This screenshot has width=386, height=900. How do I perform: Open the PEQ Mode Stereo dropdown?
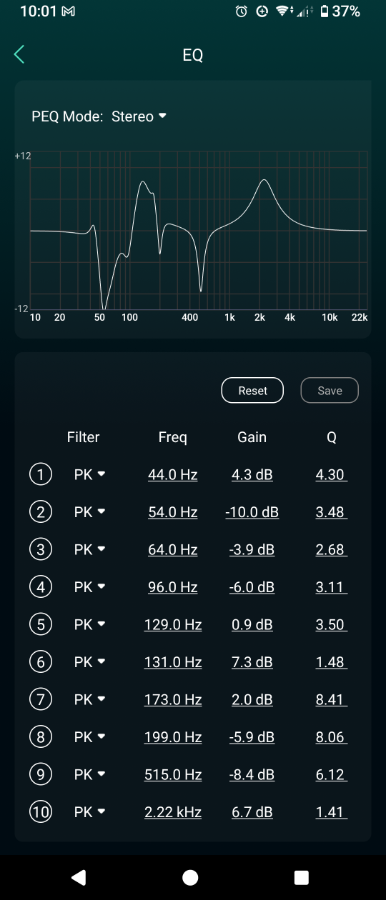tap(138, 117)
